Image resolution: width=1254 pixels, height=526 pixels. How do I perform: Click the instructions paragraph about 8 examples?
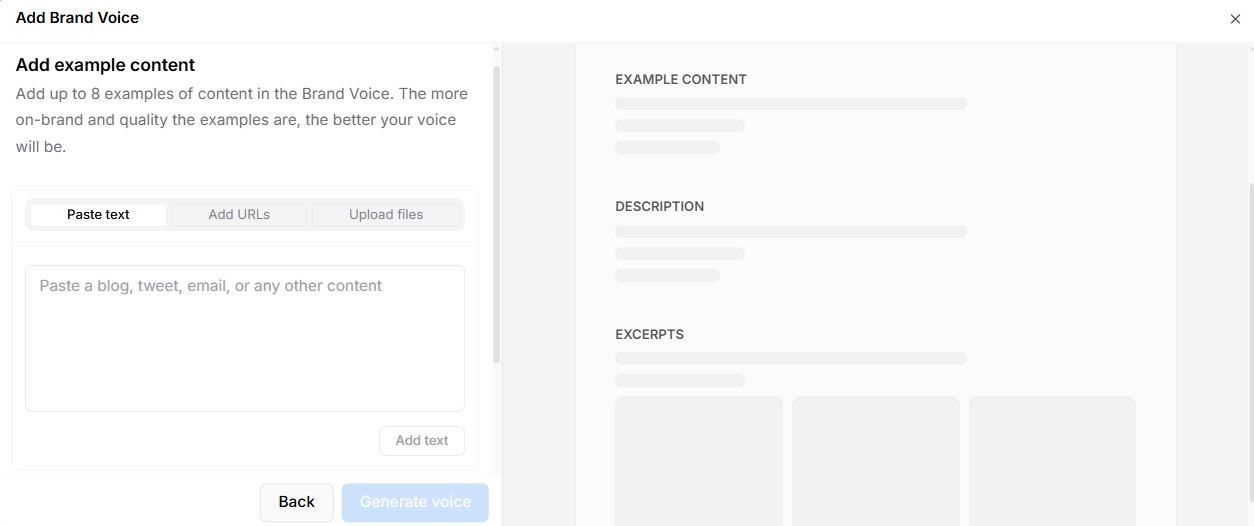tap(241, 120)
